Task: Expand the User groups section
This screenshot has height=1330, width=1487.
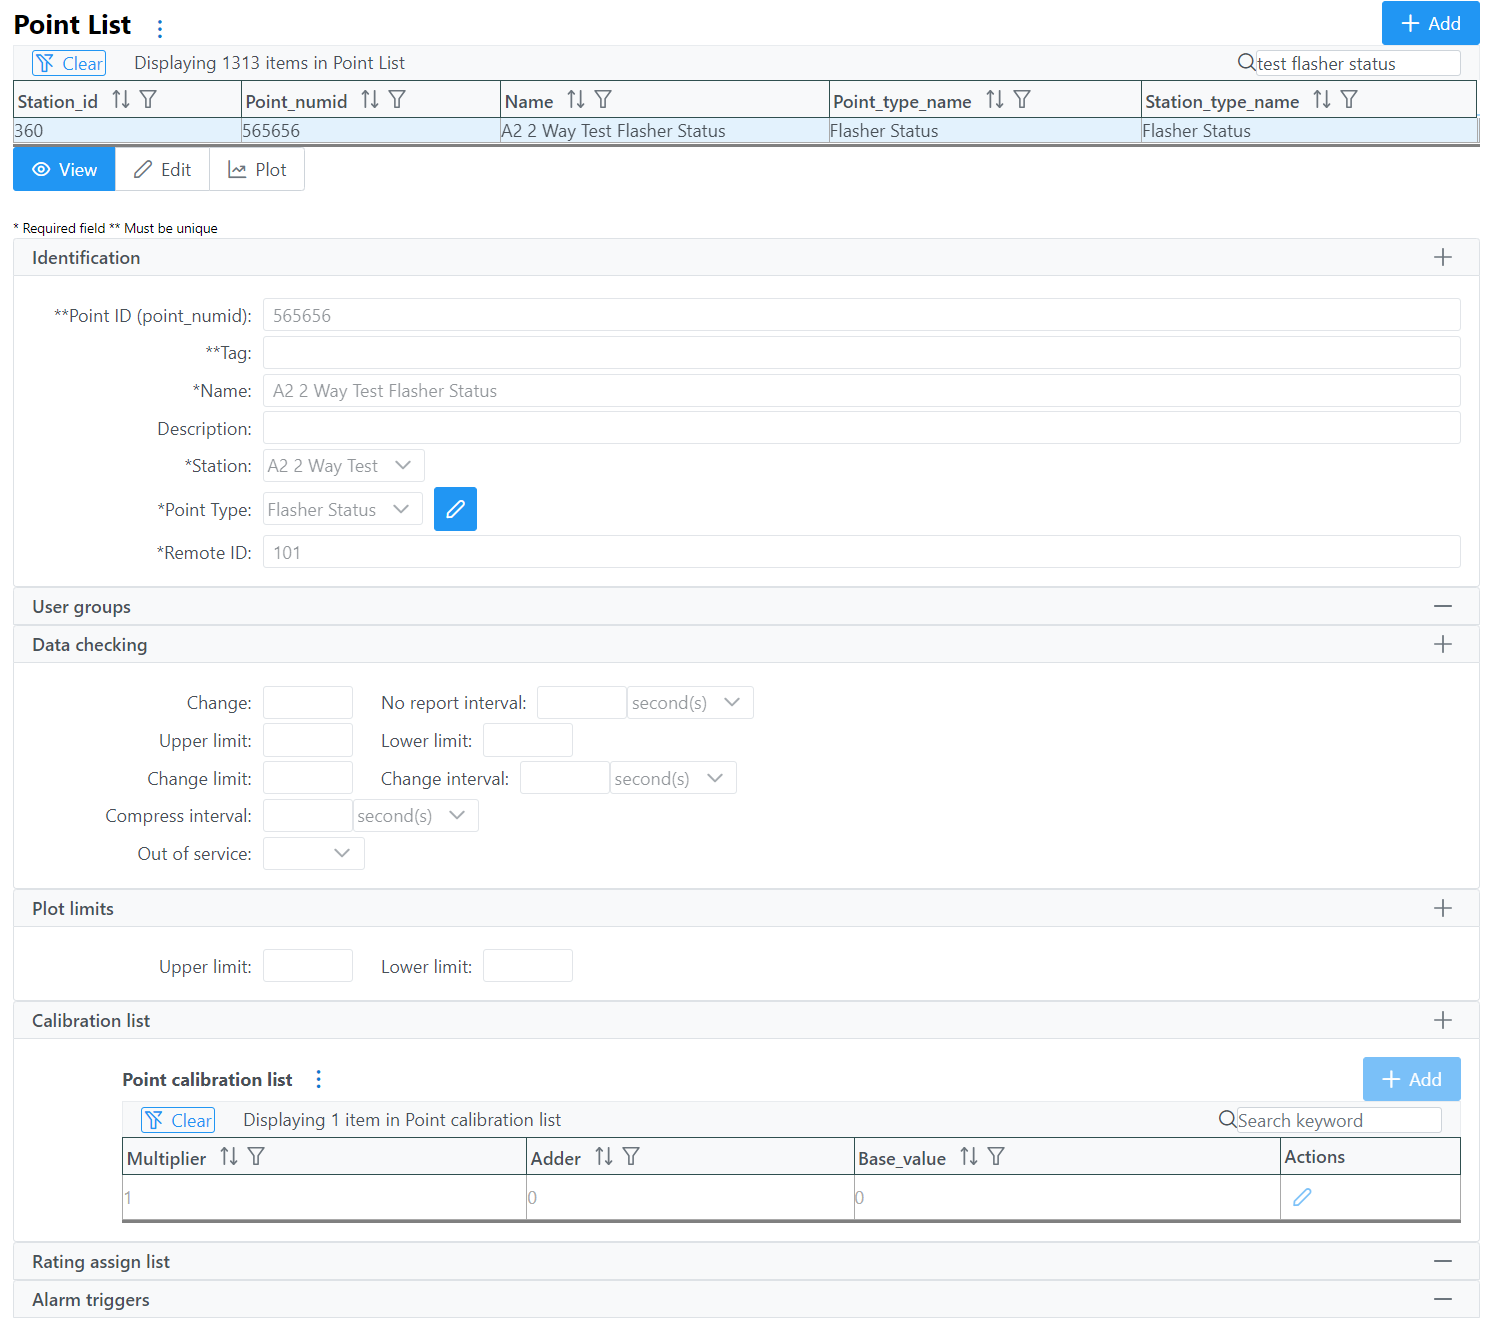Action: [1442, 606]
